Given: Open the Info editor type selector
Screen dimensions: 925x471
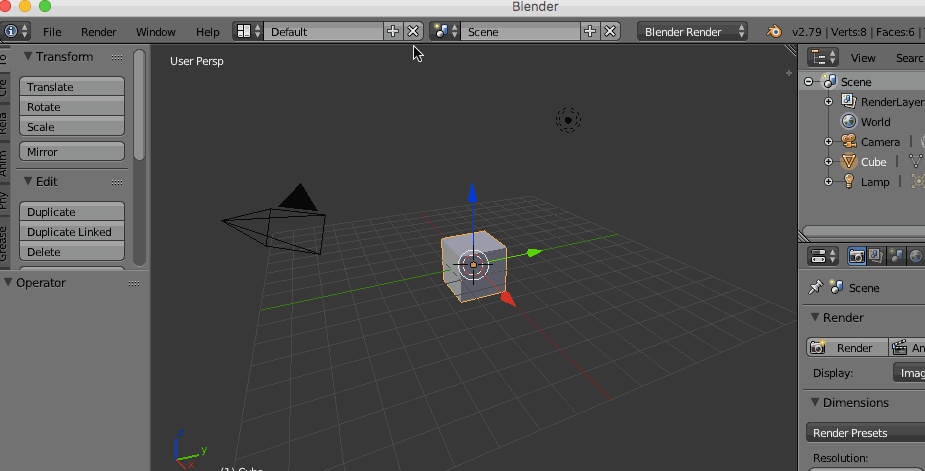Looking at the screenshot, I should (15, 31).
